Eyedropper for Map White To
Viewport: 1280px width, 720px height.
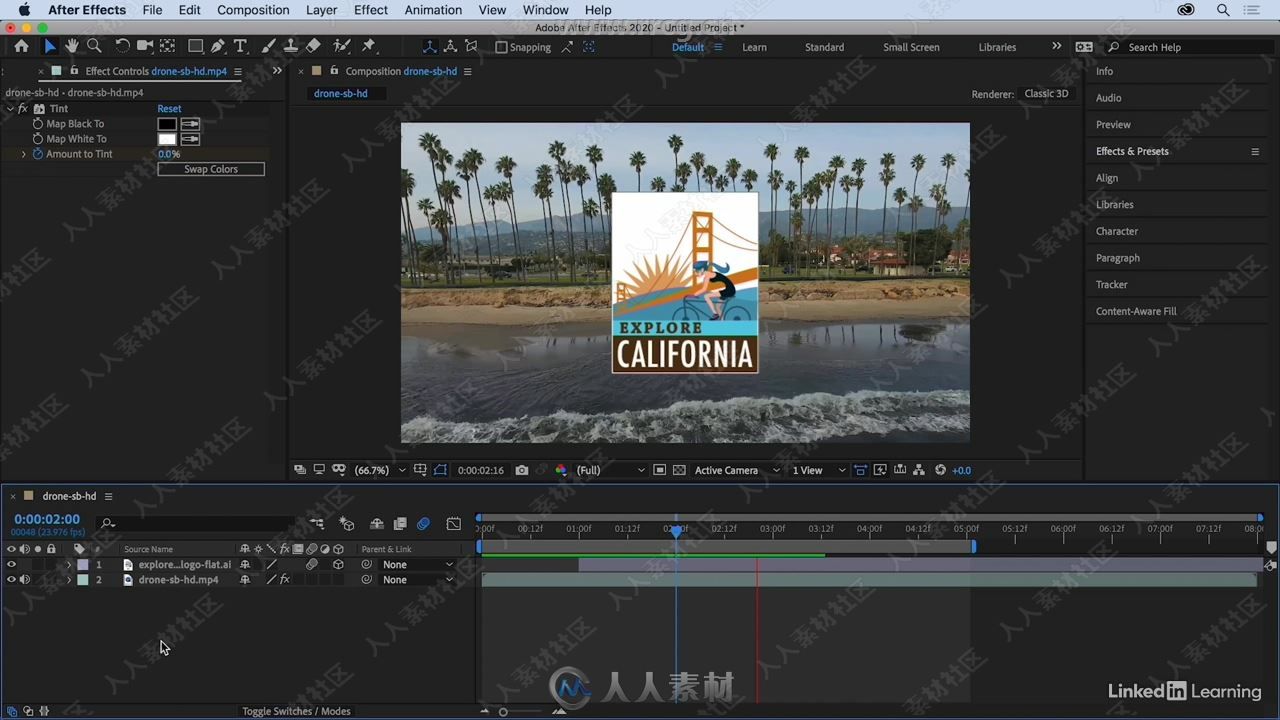pos(190,139)
